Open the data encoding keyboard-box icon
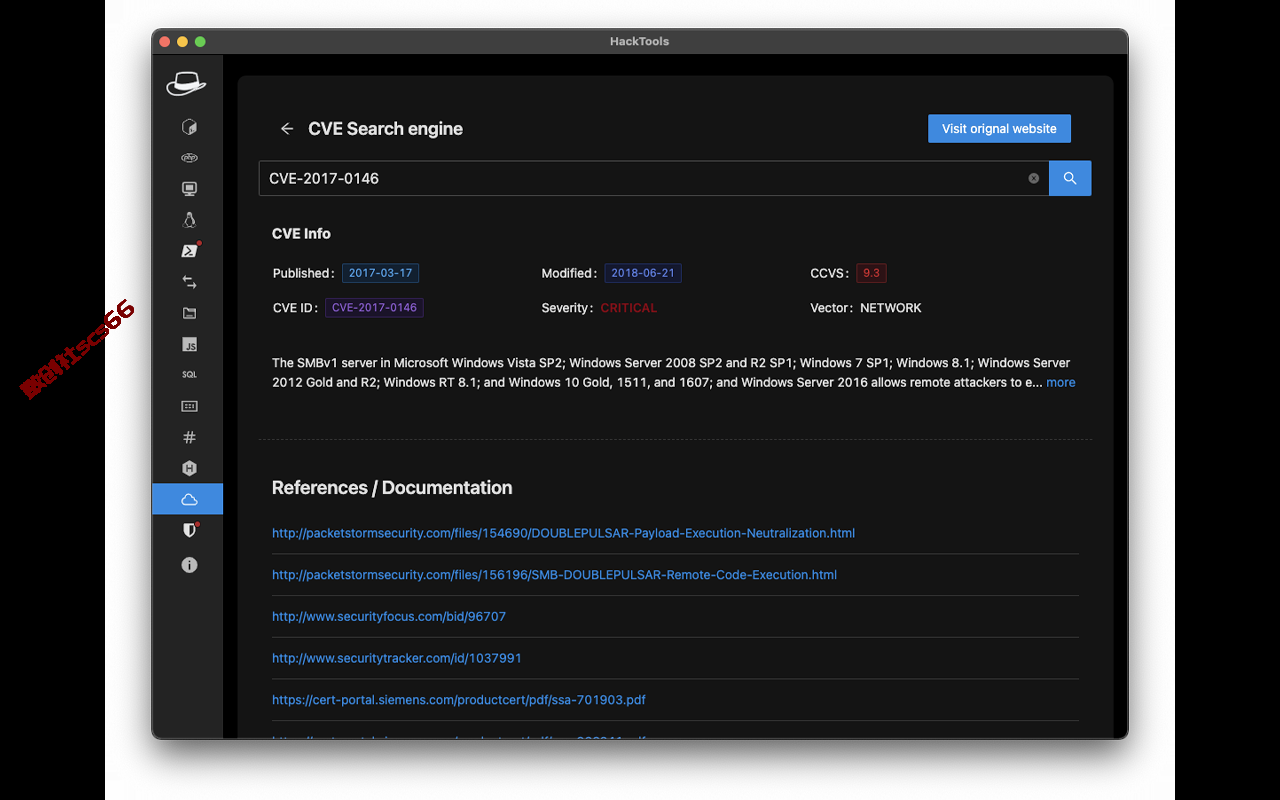 point(189,406)
